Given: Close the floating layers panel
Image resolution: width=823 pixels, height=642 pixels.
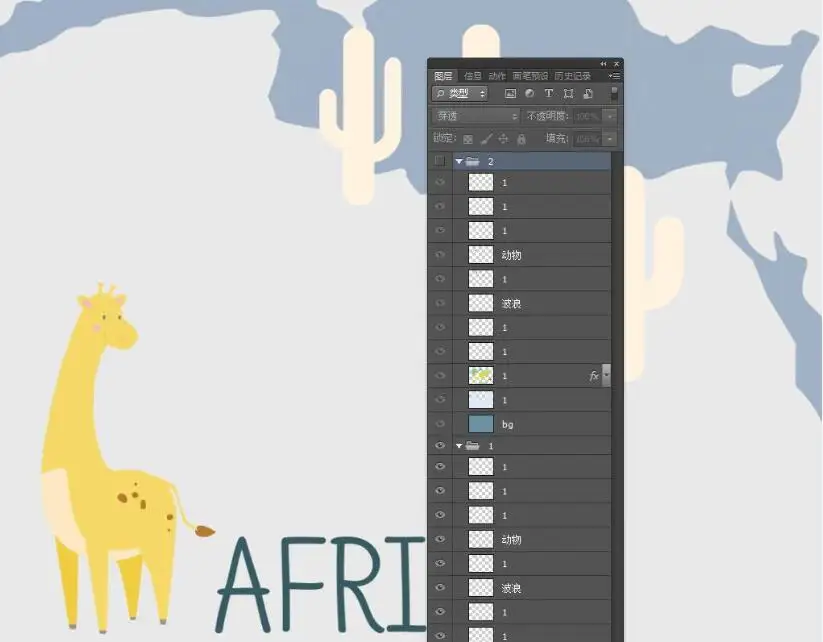Looking at the screenshot, I should (x=617, y=64).
